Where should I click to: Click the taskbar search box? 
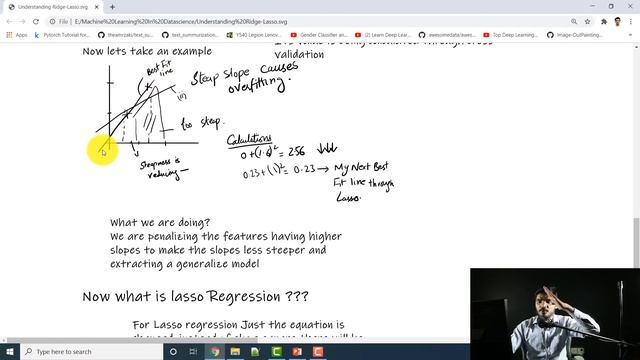(x=91, y=351)
